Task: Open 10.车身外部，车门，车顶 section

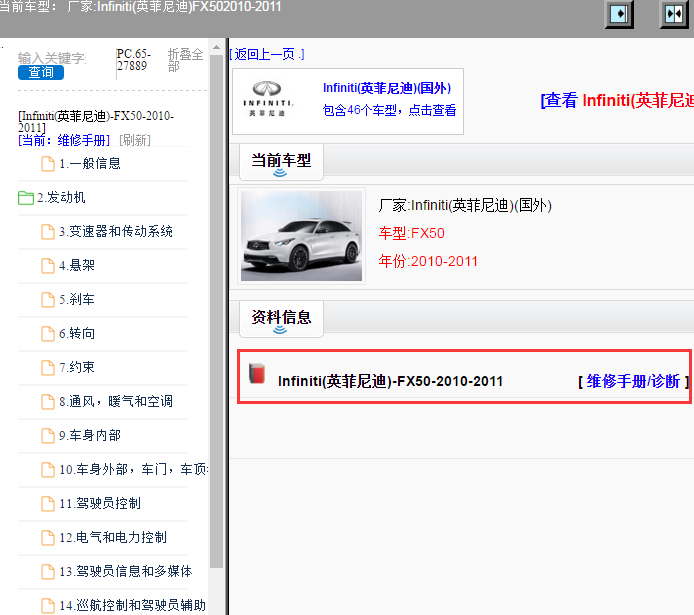Action: pyautogui.click(x=134, y=469)
